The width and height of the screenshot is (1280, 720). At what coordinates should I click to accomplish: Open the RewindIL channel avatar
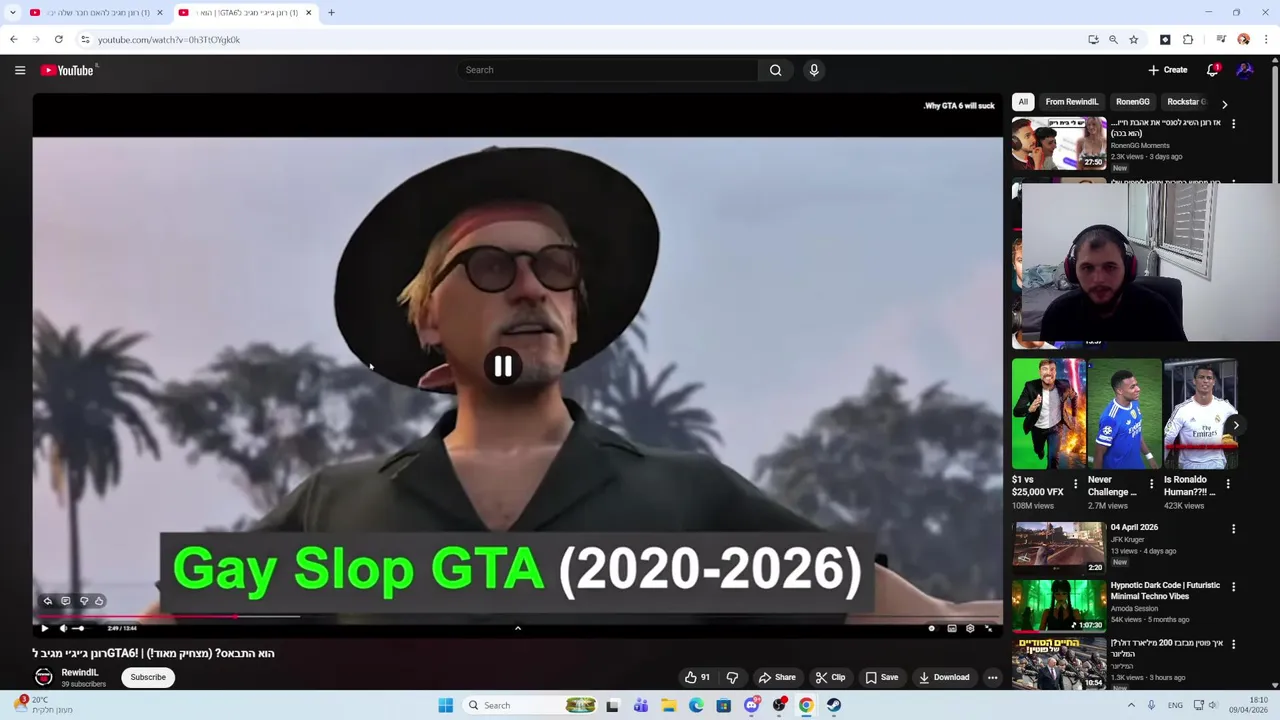tap(44, 677)
